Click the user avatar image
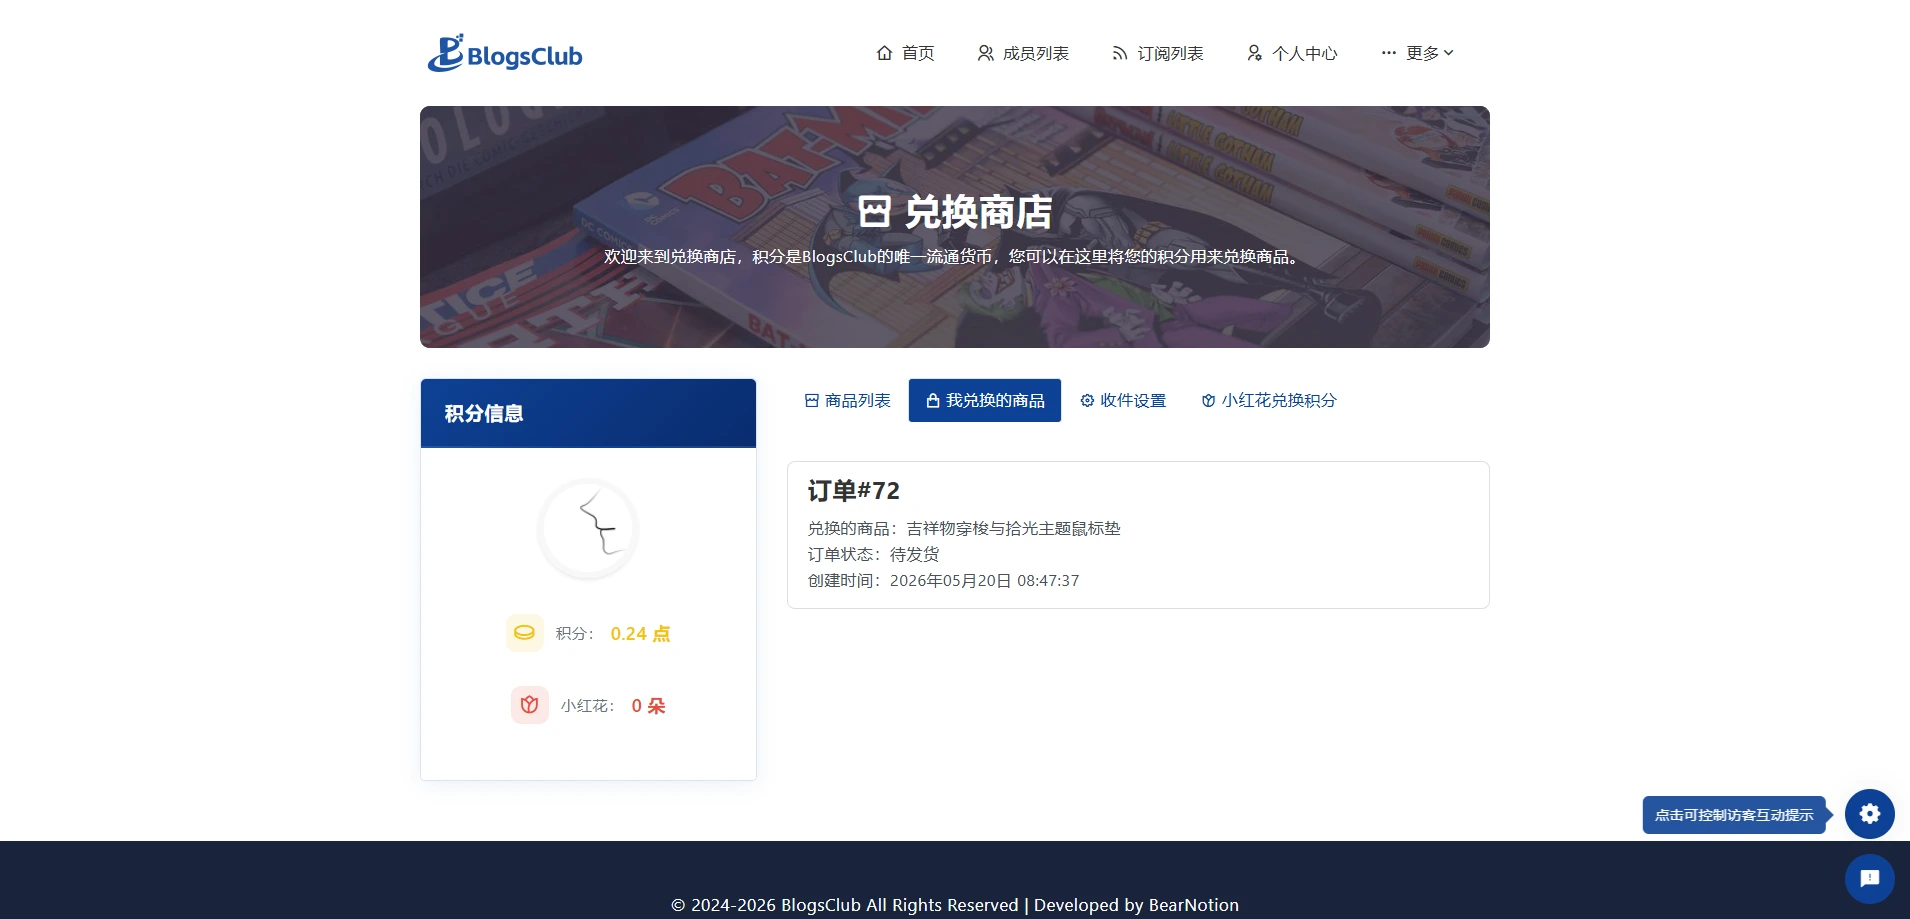 point(589,529)
